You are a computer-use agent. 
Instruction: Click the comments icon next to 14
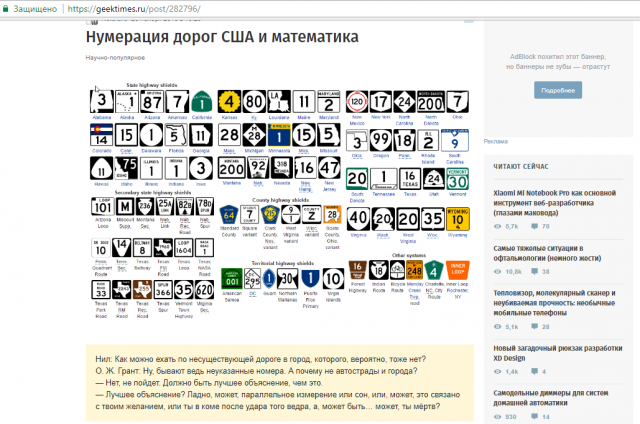[x=534, y=417]
